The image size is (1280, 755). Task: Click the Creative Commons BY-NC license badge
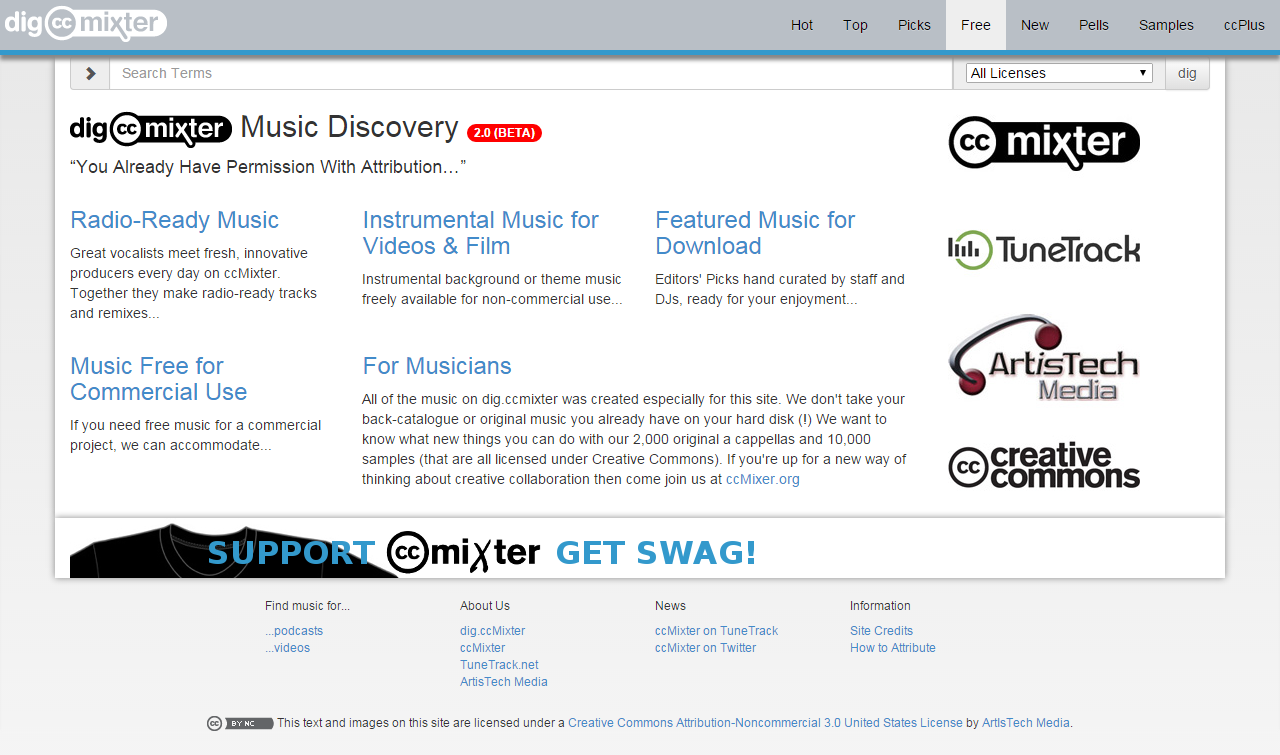point(240,723)
